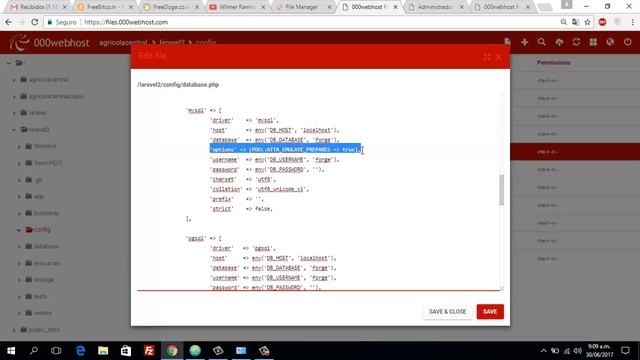Expand the database folder arrow
Image resolution: width=640 pixels, height=360 pixels.
(19, 247)
